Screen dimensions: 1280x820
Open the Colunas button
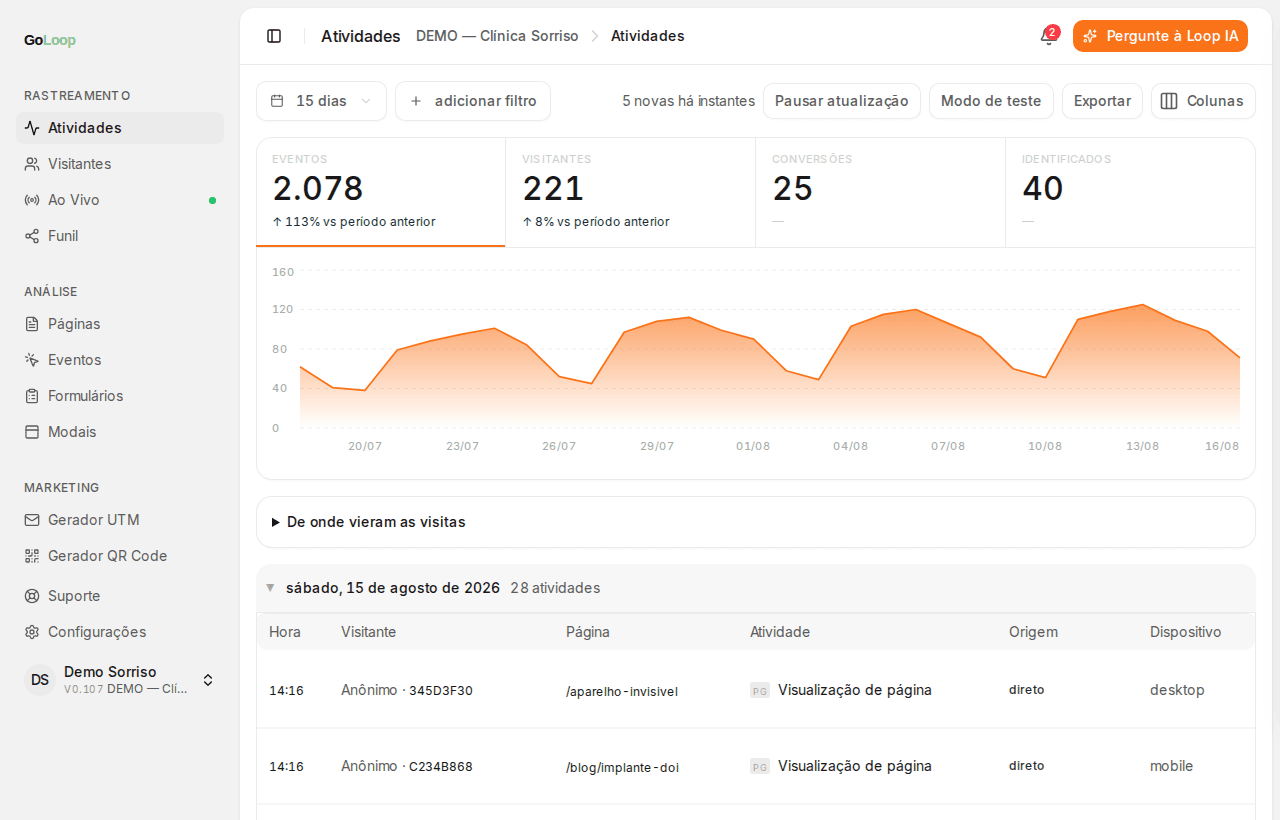pyautogui.click(x=1203, y=101)
